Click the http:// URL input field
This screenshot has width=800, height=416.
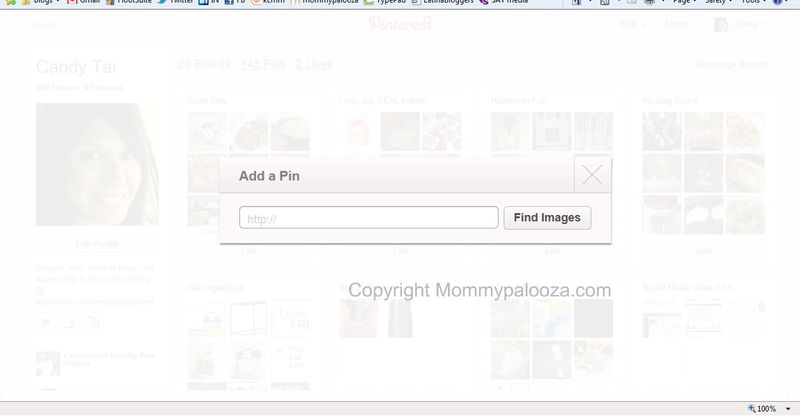coord(368,218)
